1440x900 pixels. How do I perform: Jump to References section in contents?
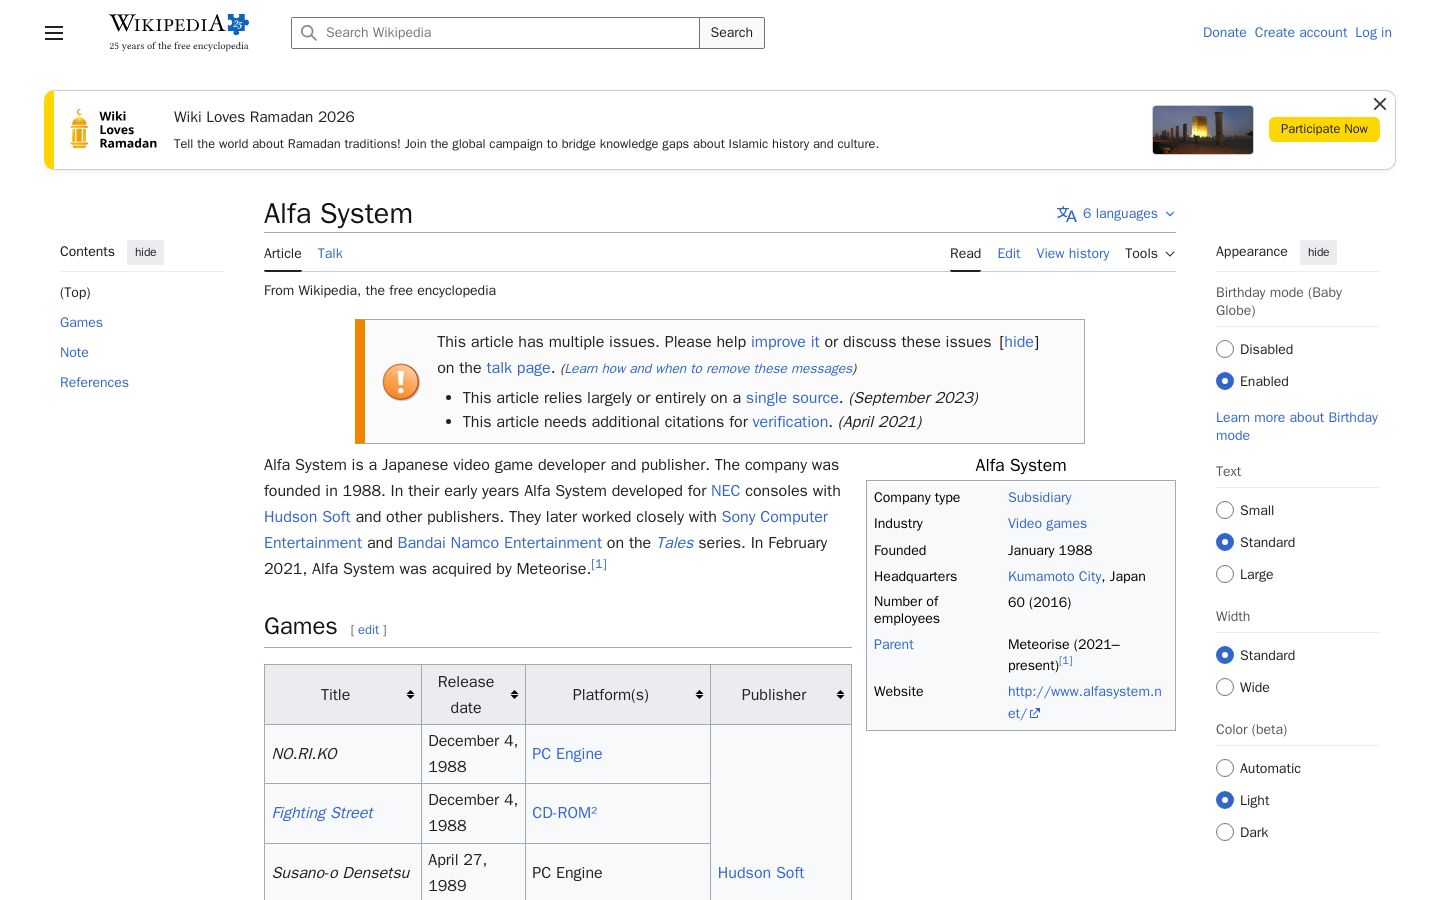[94, 383]
